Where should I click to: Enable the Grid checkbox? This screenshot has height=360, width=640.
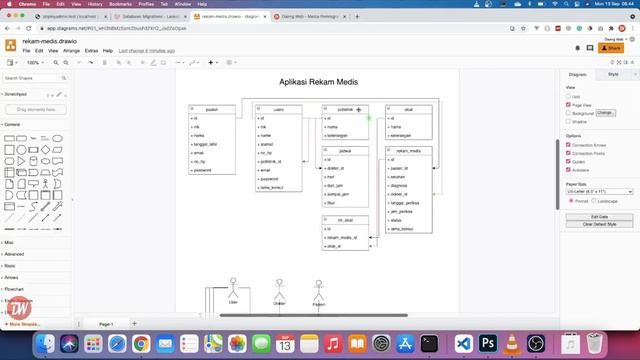568,96
